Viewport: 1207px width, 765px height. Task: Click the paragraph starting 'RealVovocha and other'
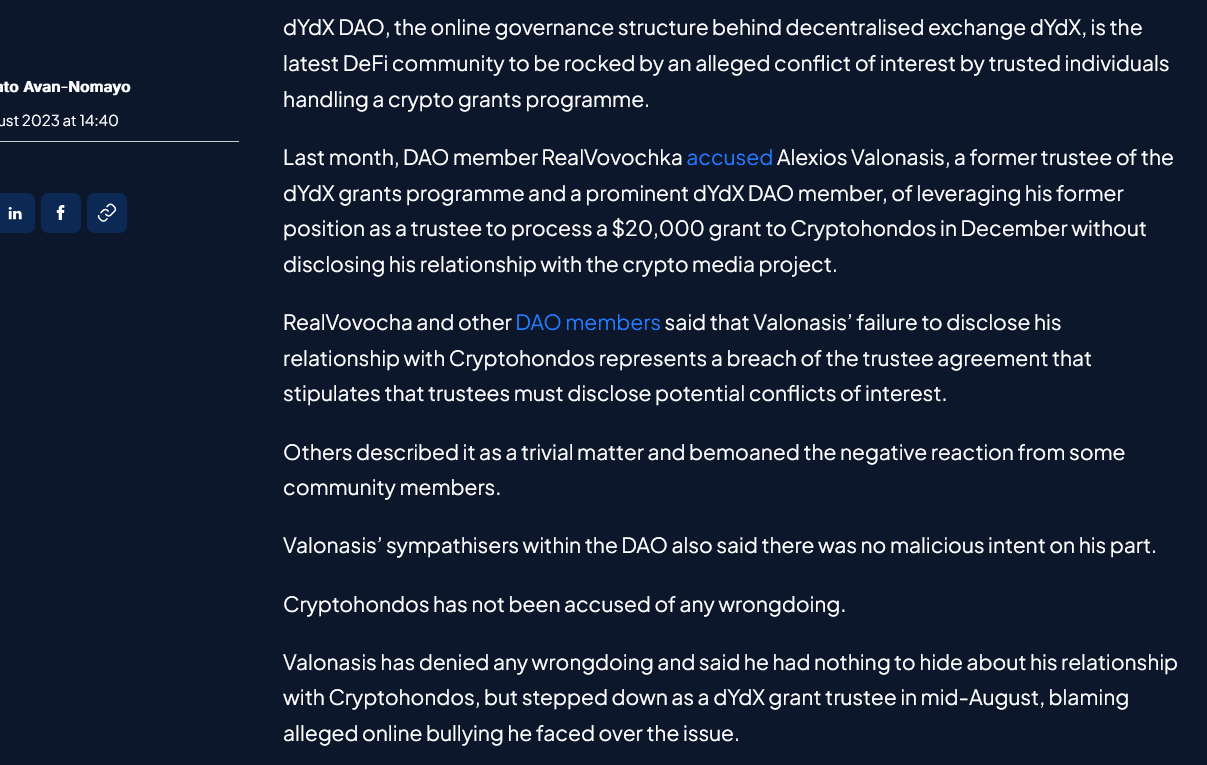pyautogui.click(x=687, y=358)
